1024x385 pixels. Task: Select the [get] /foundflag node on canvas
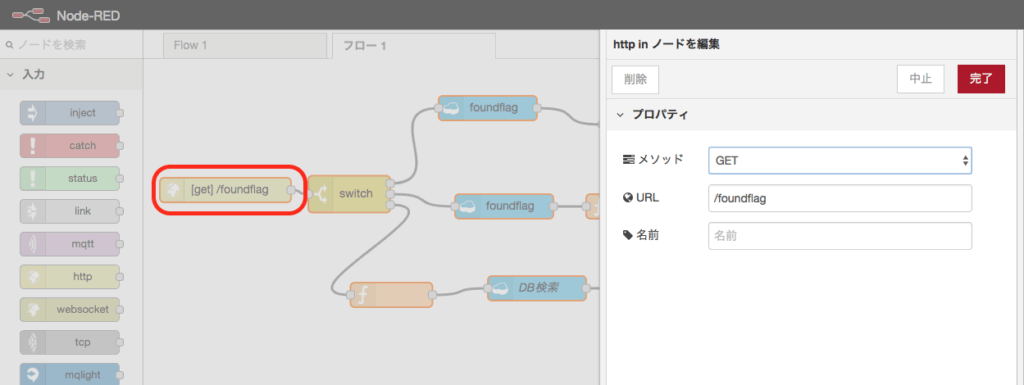pyautogui.click(x=225, y=190)
